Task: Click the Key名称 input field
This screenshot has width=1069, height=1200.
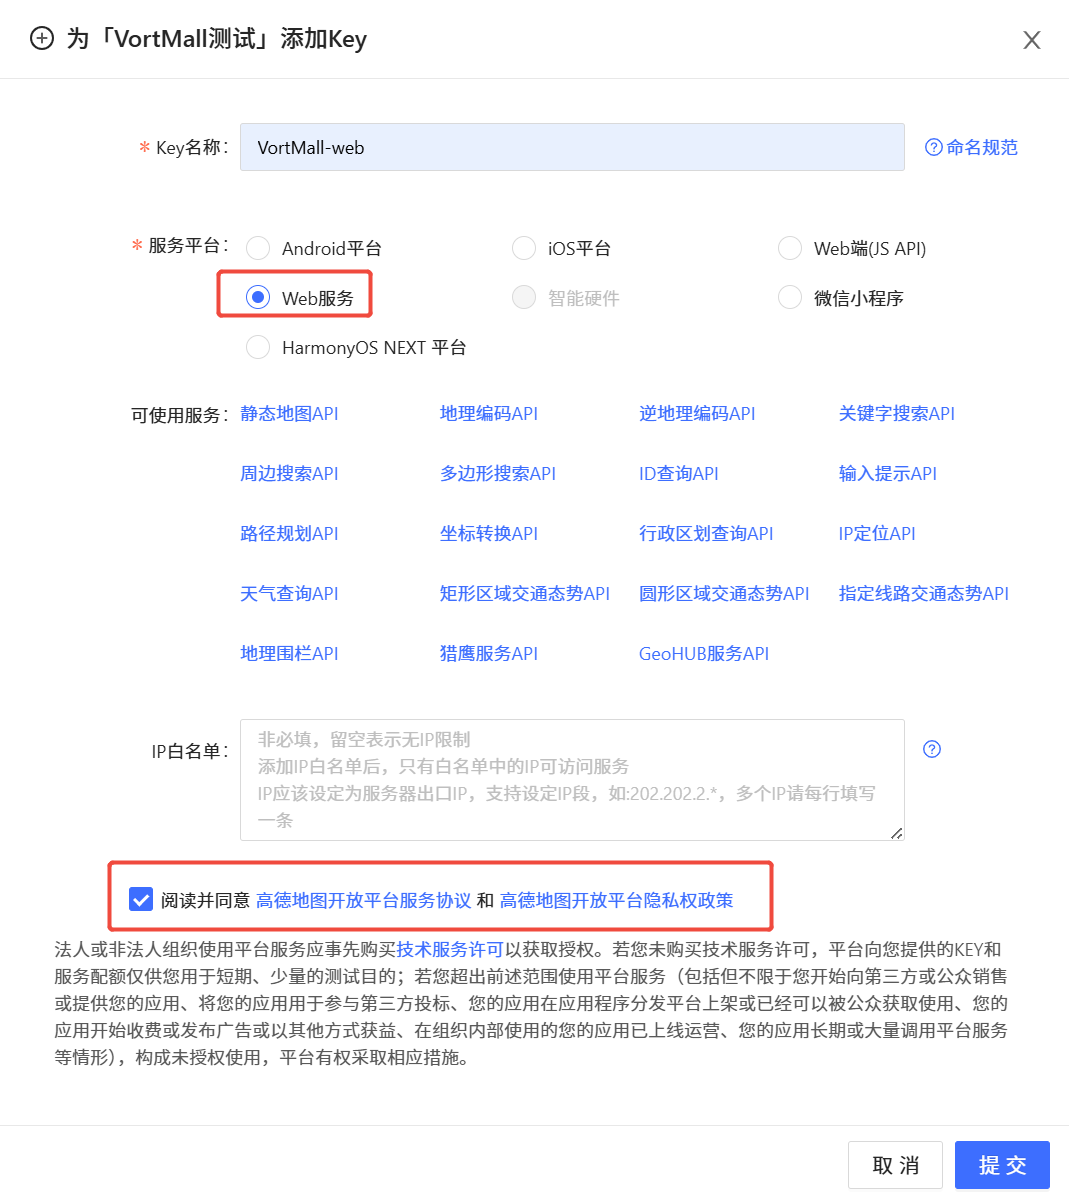Action: pyautogui.click(x=571, y=147)
